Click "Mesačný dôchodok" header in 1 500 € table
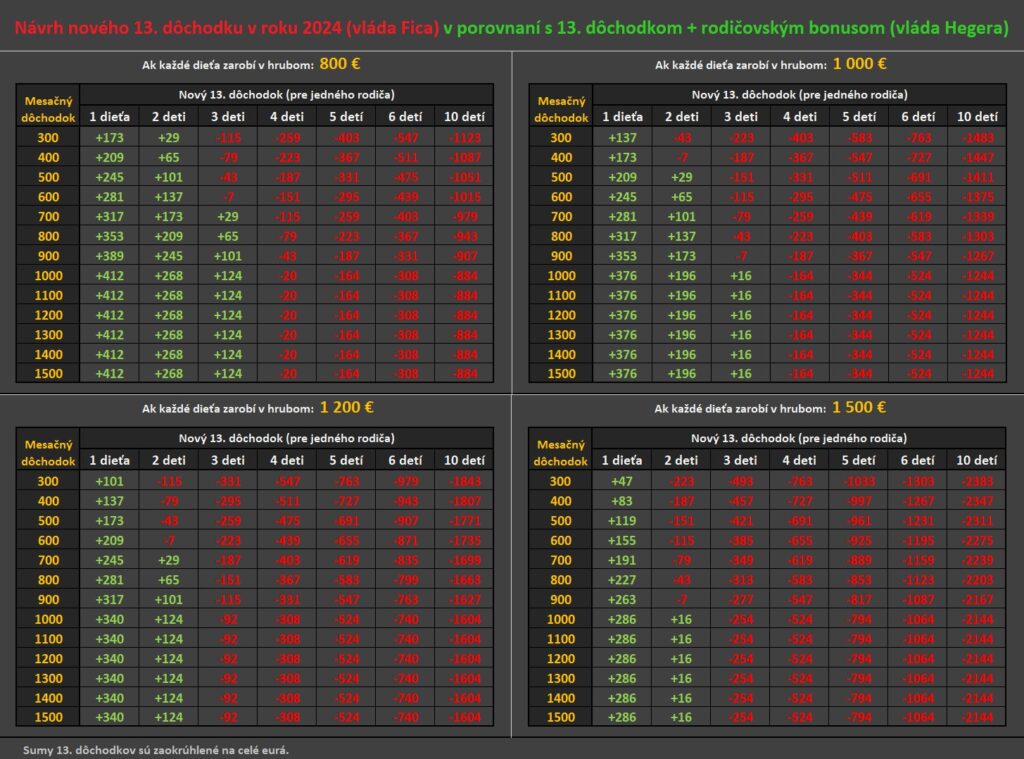The height and width of the screenshot is (759, 1024). coord(562,452)
